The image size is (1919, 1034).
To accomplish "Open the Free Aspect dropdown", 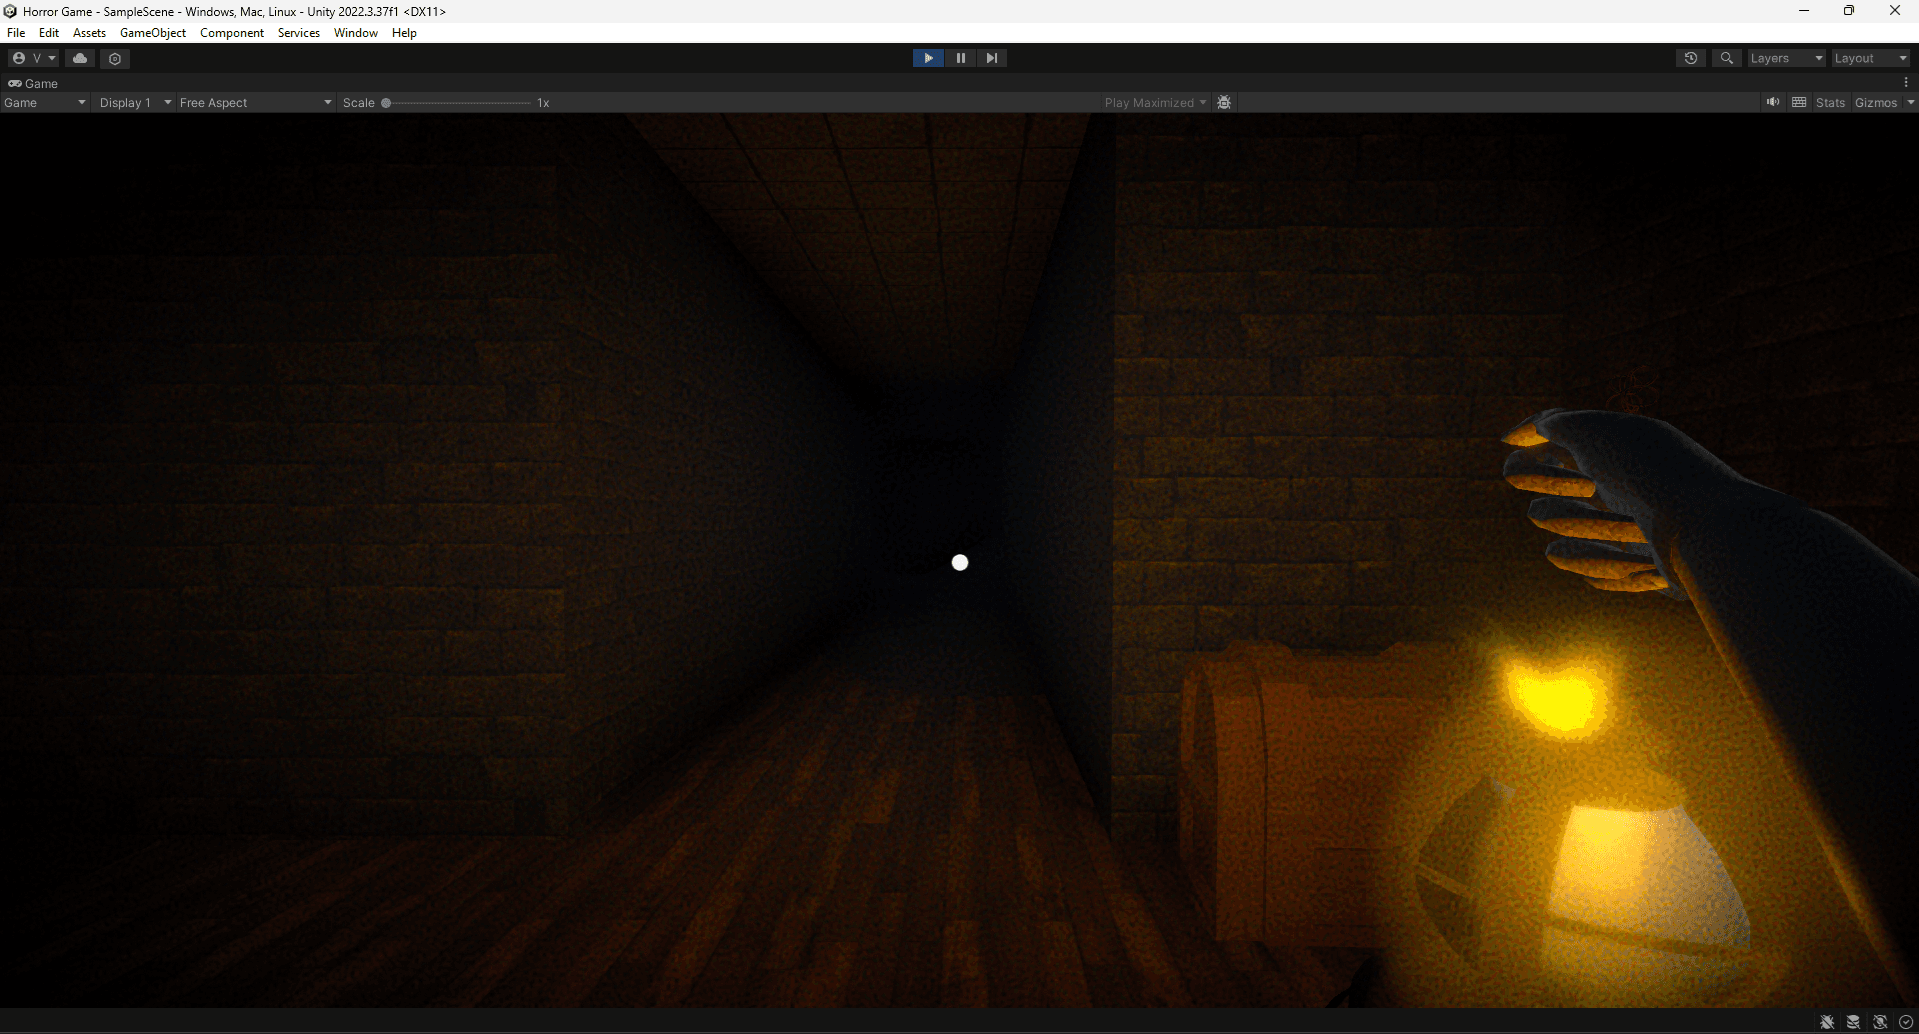I will pyautogui.click(x=254, y=101).
